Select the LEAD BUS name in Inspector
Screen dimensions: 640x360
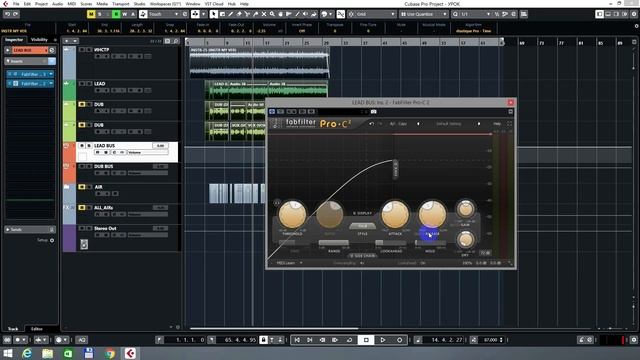(29, 50)
